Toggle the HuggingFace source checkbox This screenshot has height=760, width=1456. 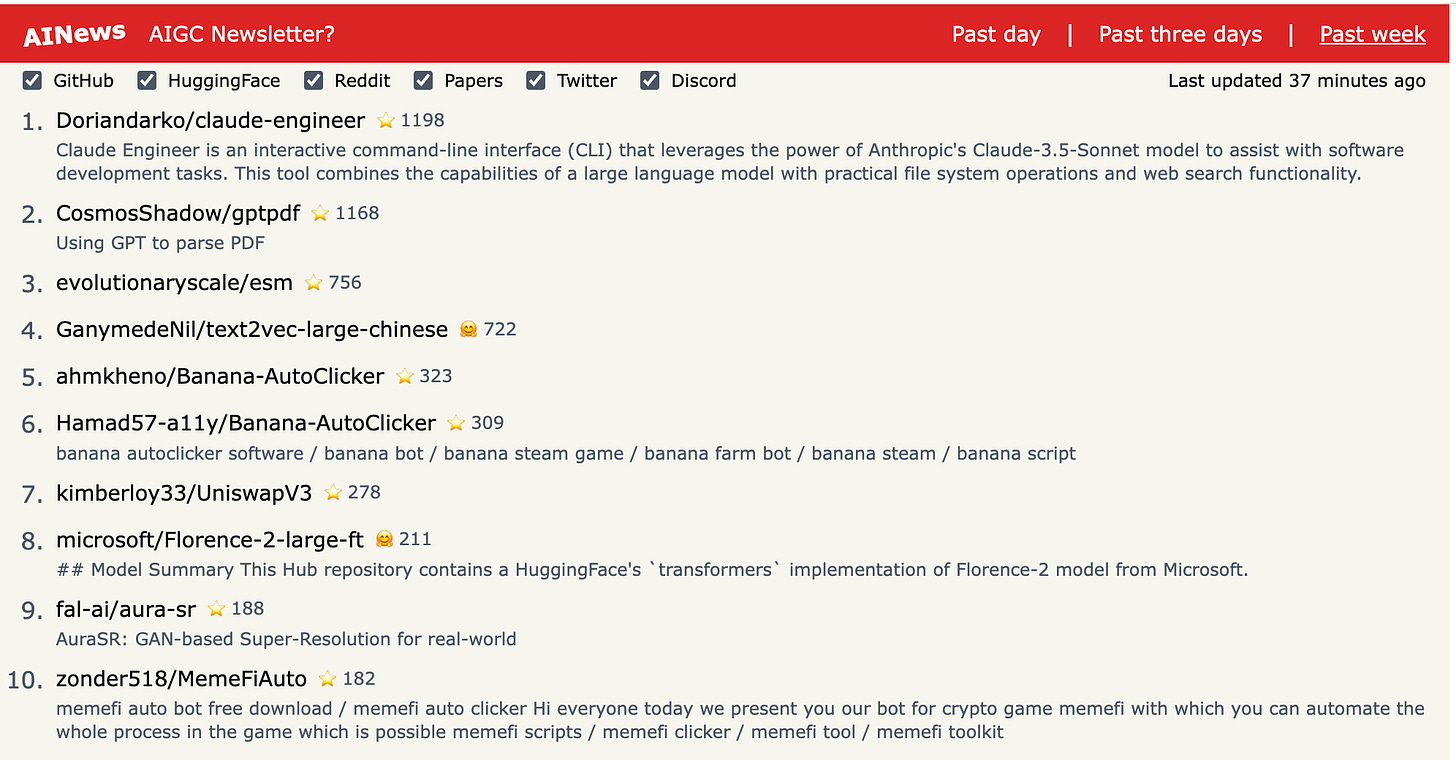147,81
